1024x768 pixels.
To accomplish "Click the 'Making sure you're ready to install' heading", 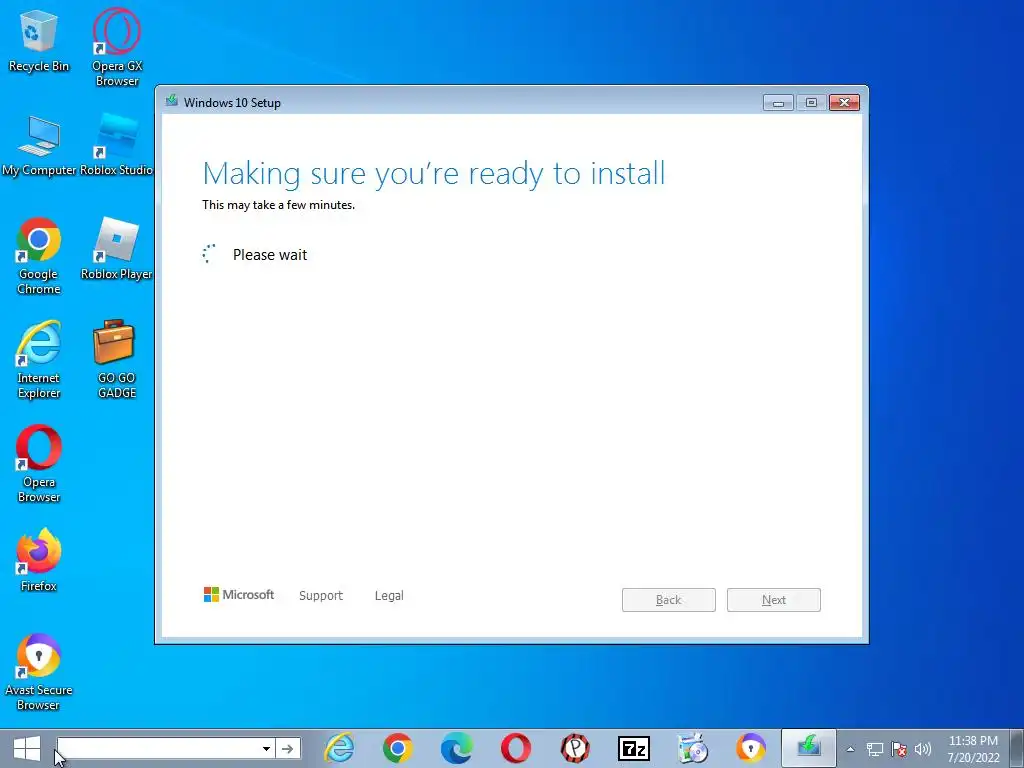I will [x=434, y=174].
